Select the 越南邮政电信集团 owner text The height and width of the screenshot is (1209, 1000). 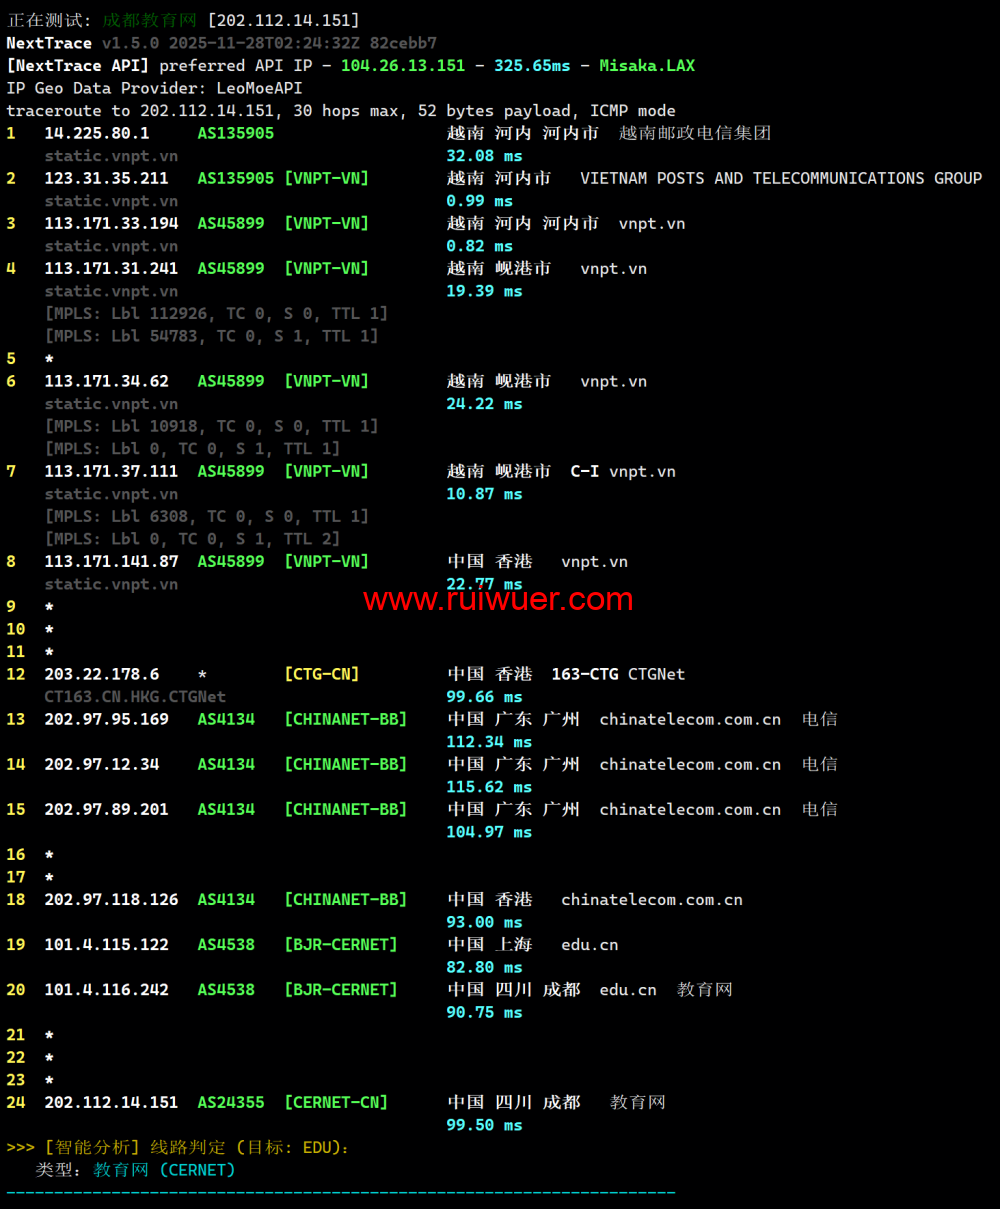pos(694,133)
